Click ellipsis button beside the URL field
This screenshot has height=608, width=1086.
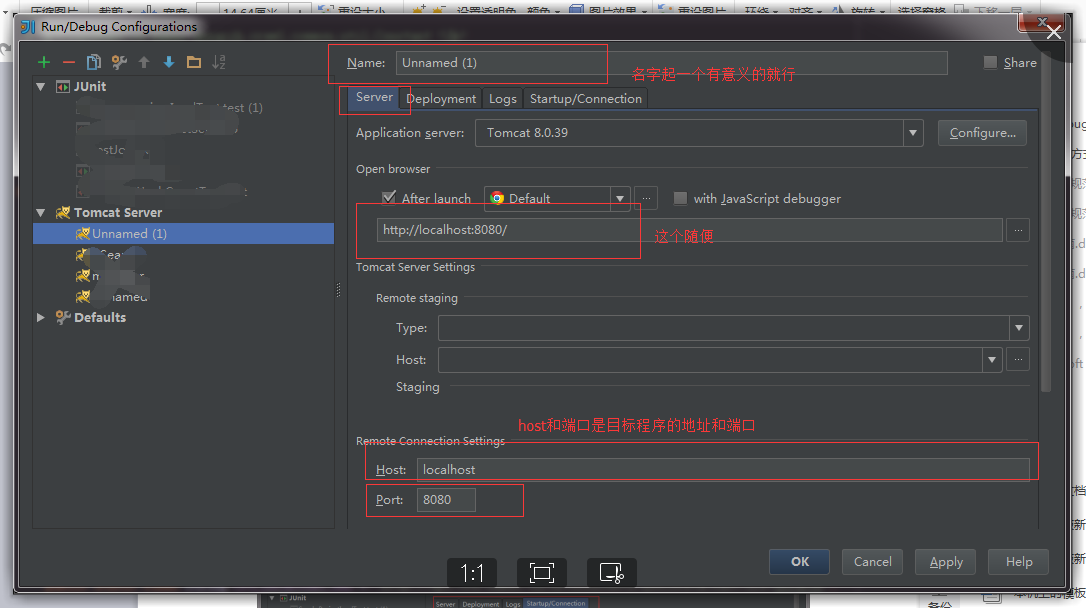point(1018,230)
